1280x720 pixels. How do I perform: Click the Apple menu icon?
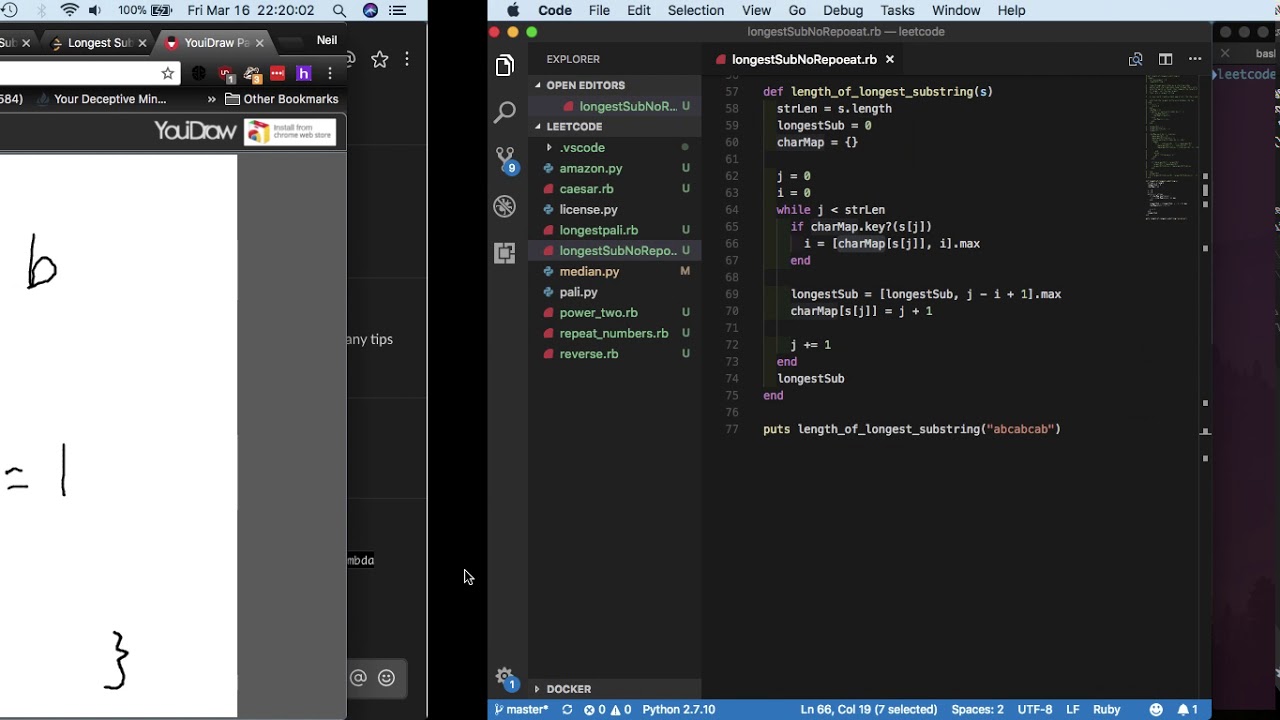pyautogui.click(x=513, y=10)
